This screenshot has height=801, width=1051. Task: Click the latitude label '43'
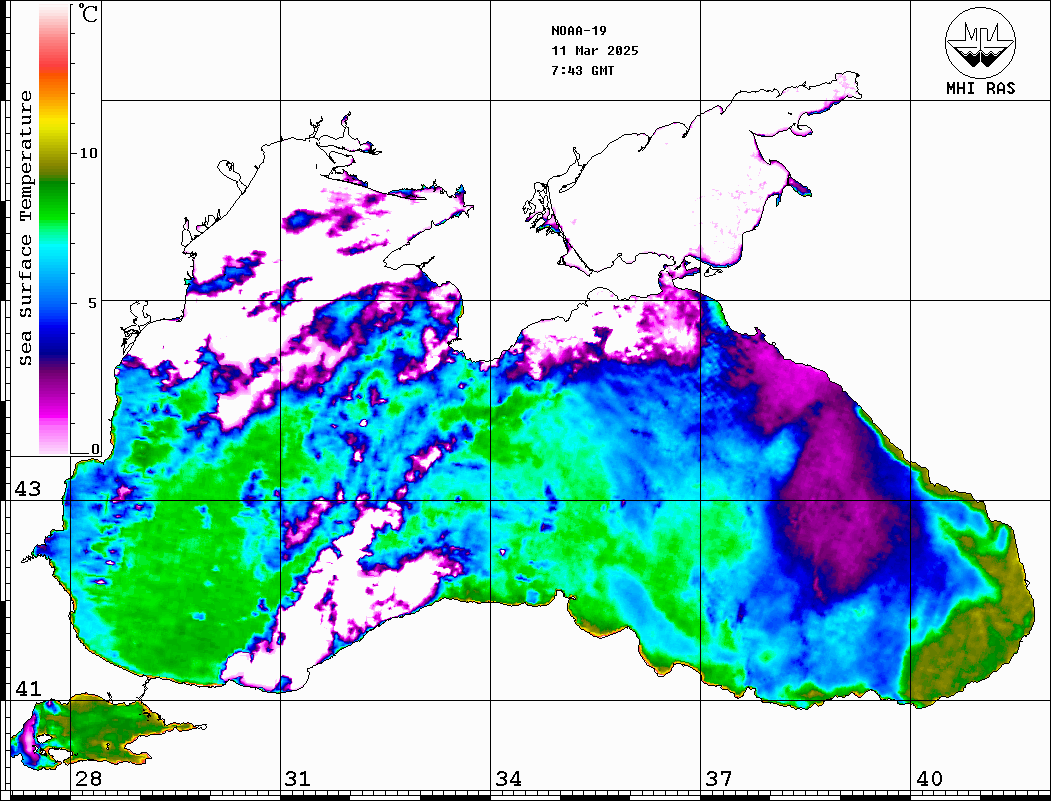28,489
